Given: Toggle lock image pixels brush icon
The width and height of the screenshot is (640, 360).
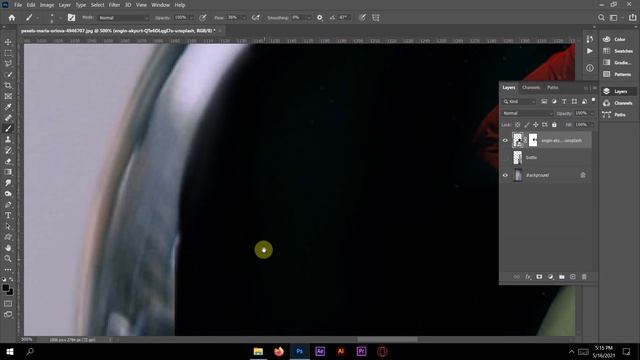Looking at the screenshot, I should 527,124.
